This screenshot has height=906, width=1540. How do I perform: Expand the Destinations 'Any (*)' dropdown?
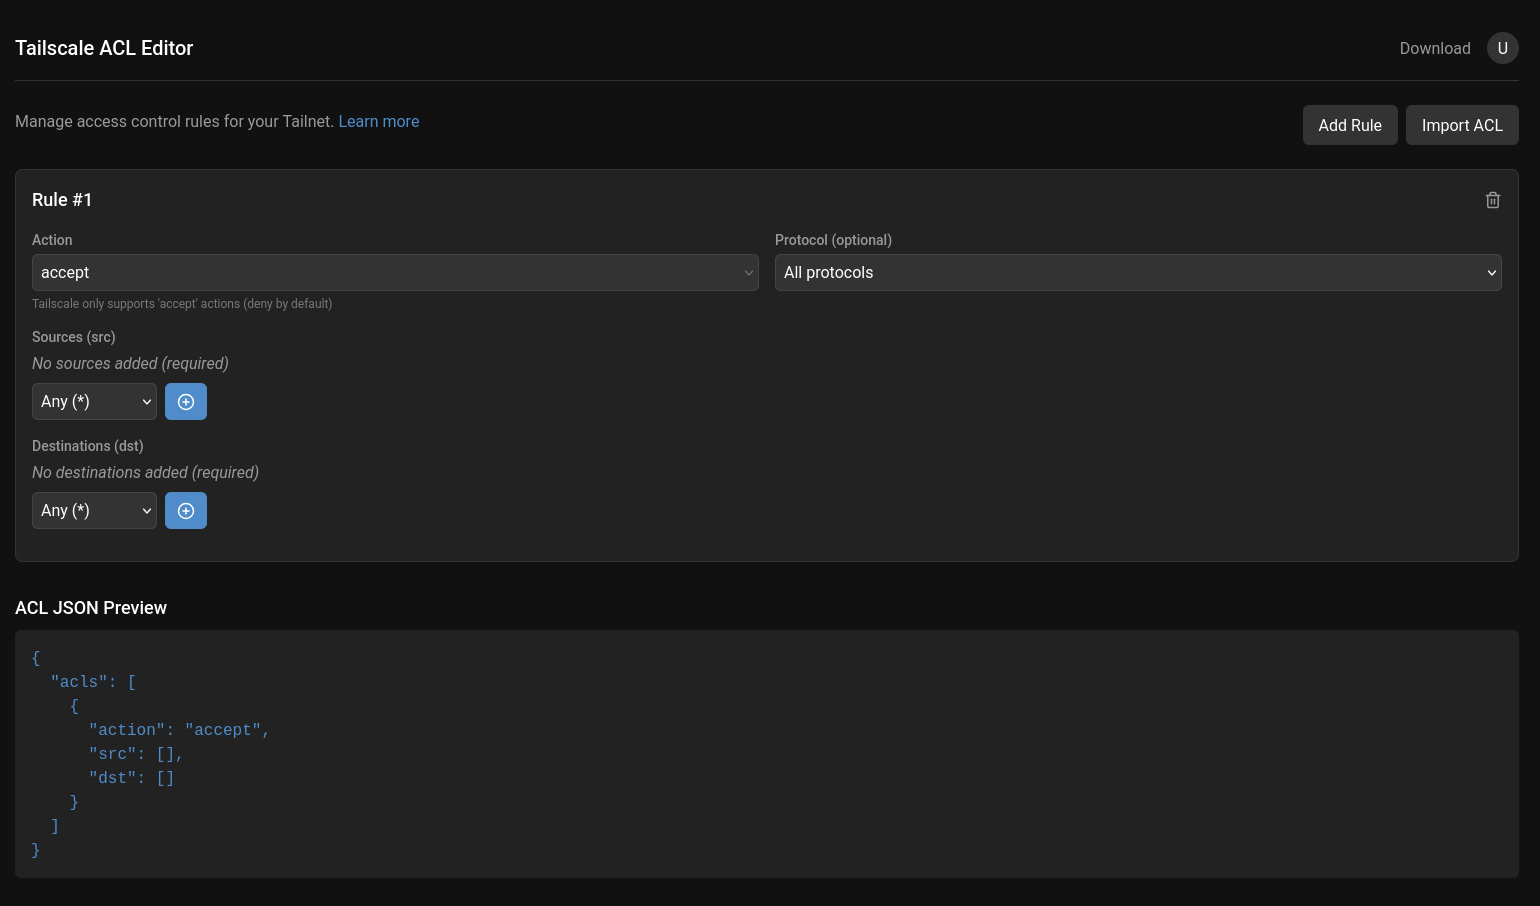tap(94, 511)
